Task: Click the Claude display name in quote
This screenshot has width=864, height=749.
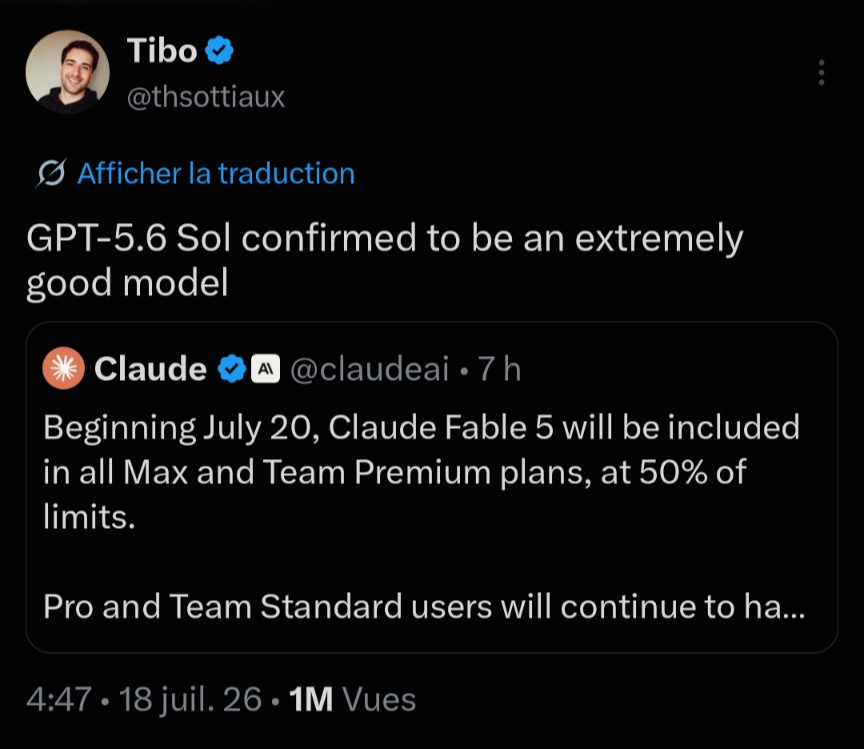Action: [150, 369]
